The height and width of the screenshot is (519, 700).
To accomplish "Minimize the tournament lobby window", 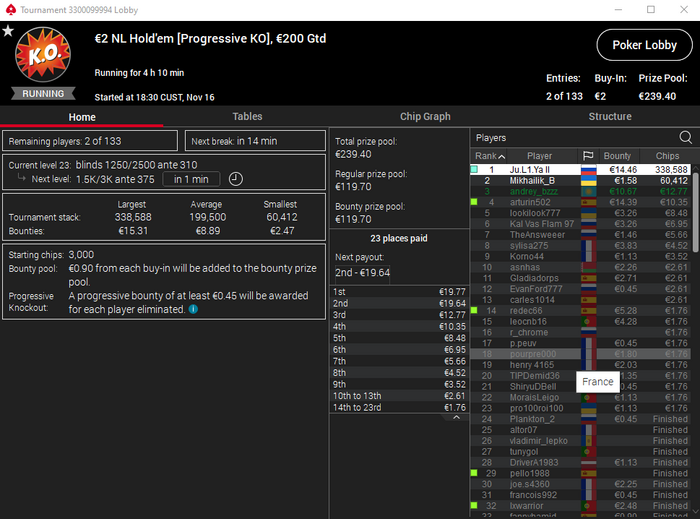I will 618,9.
